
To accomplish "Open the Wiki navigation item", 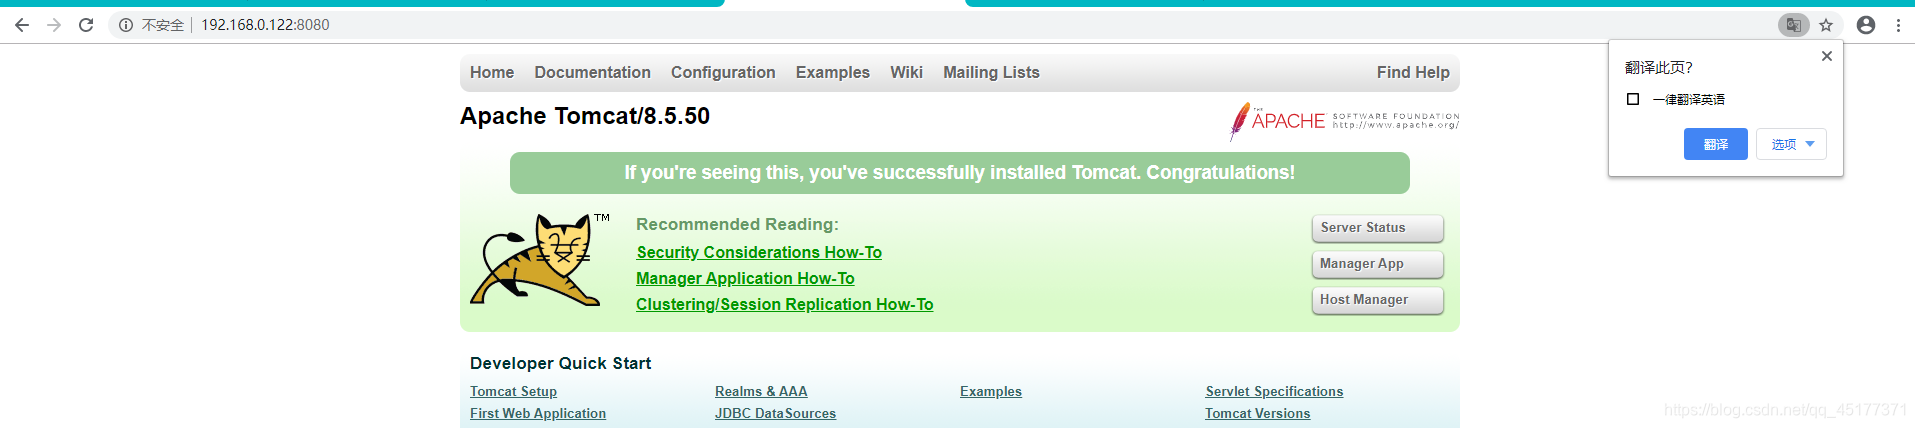I will point(906,72).
